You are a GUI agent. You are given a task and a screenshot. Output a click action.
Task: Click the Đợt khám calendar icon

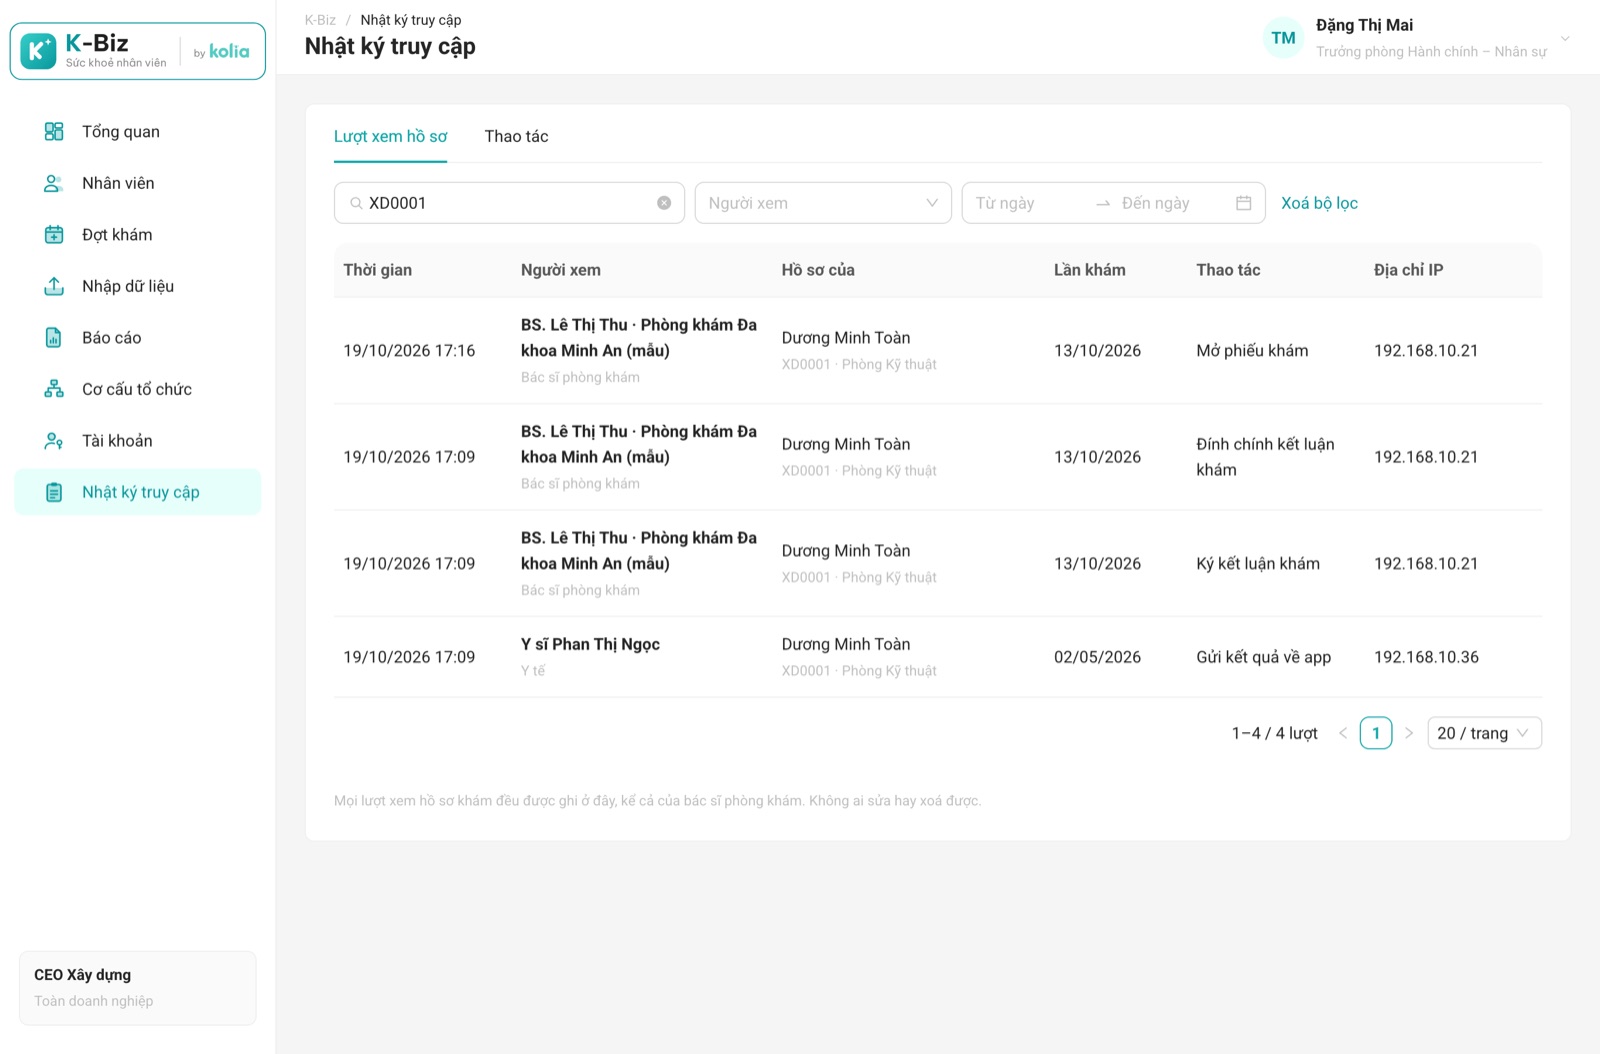coord(54,234)
